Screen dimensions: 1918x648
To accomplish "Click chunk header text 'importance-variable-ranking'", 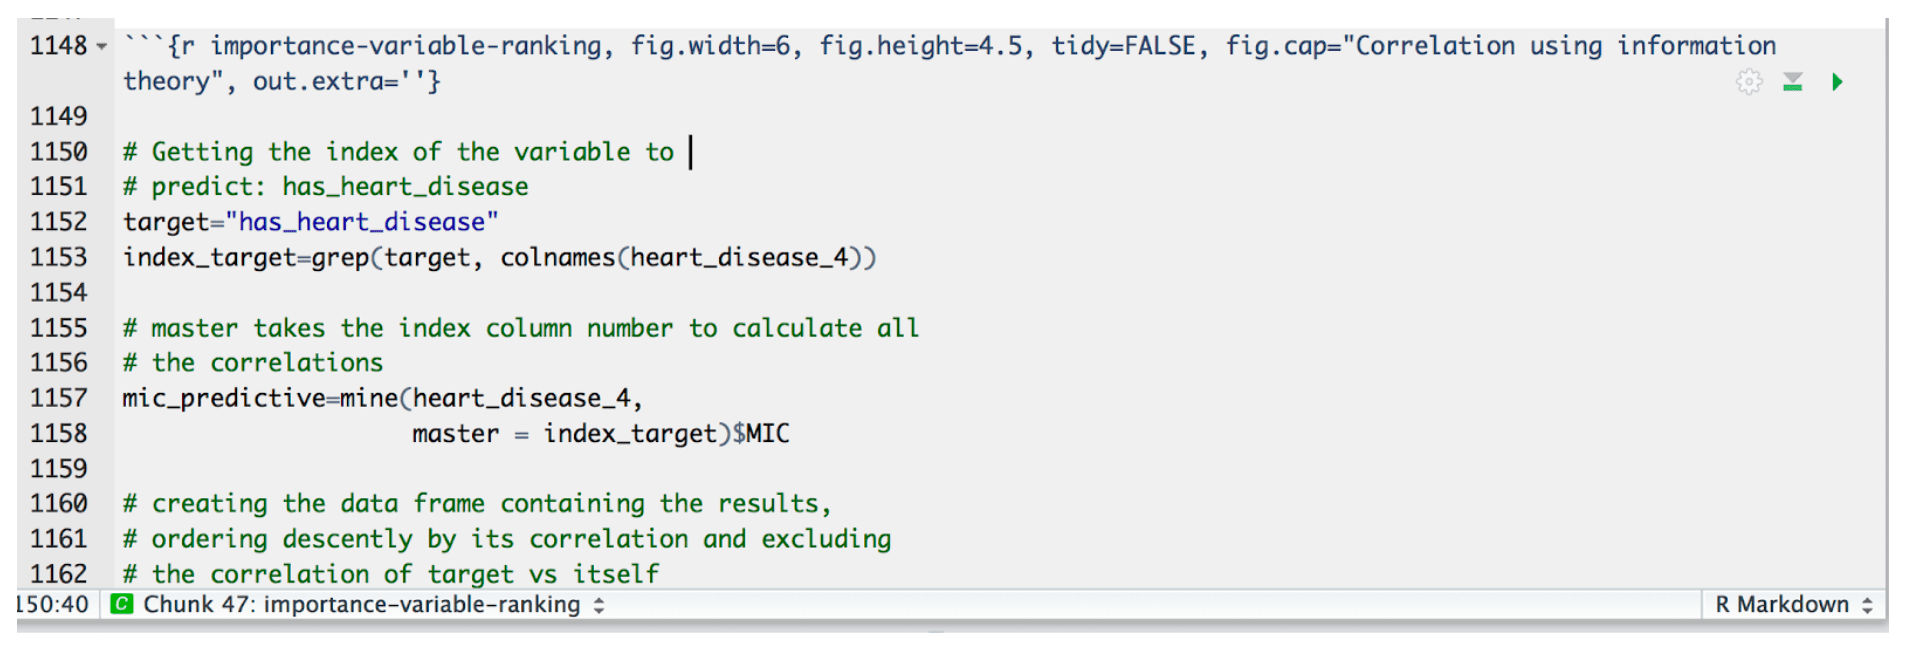I will pos(406,46).
